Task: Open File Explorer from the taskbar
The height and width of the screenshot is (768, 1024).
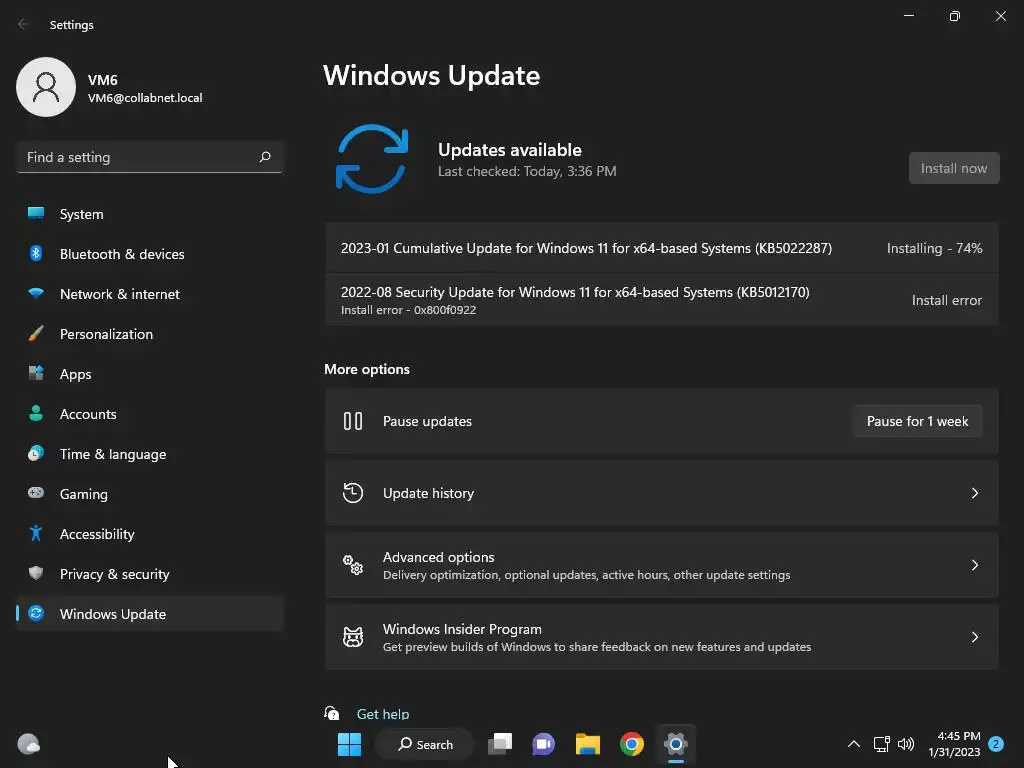Action: coord(587,744)
